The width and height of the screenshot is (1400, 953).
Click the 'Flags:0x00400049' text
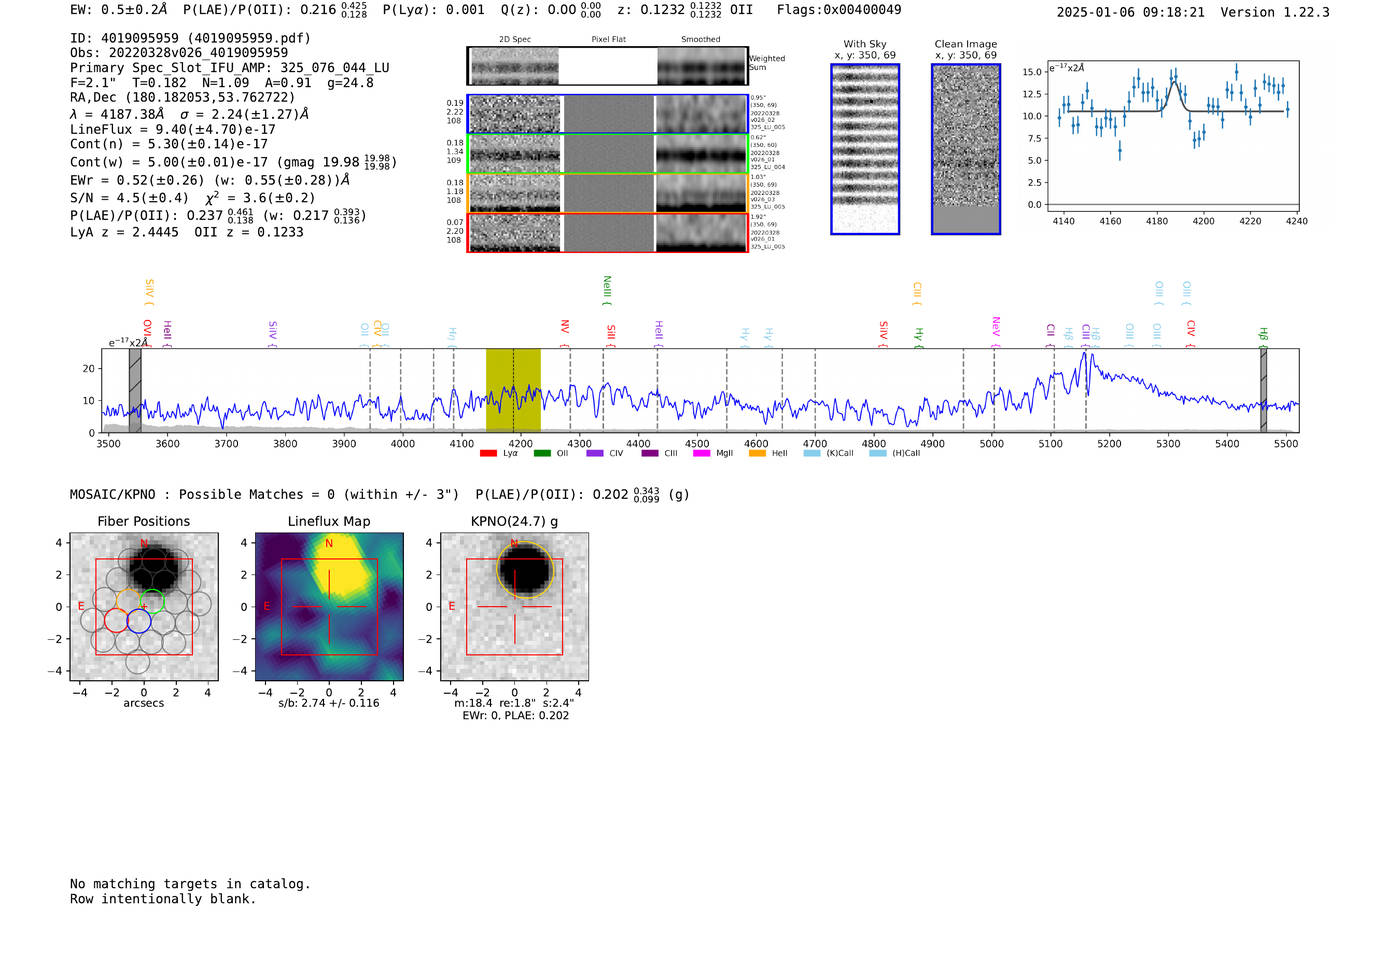click(839, 10)
